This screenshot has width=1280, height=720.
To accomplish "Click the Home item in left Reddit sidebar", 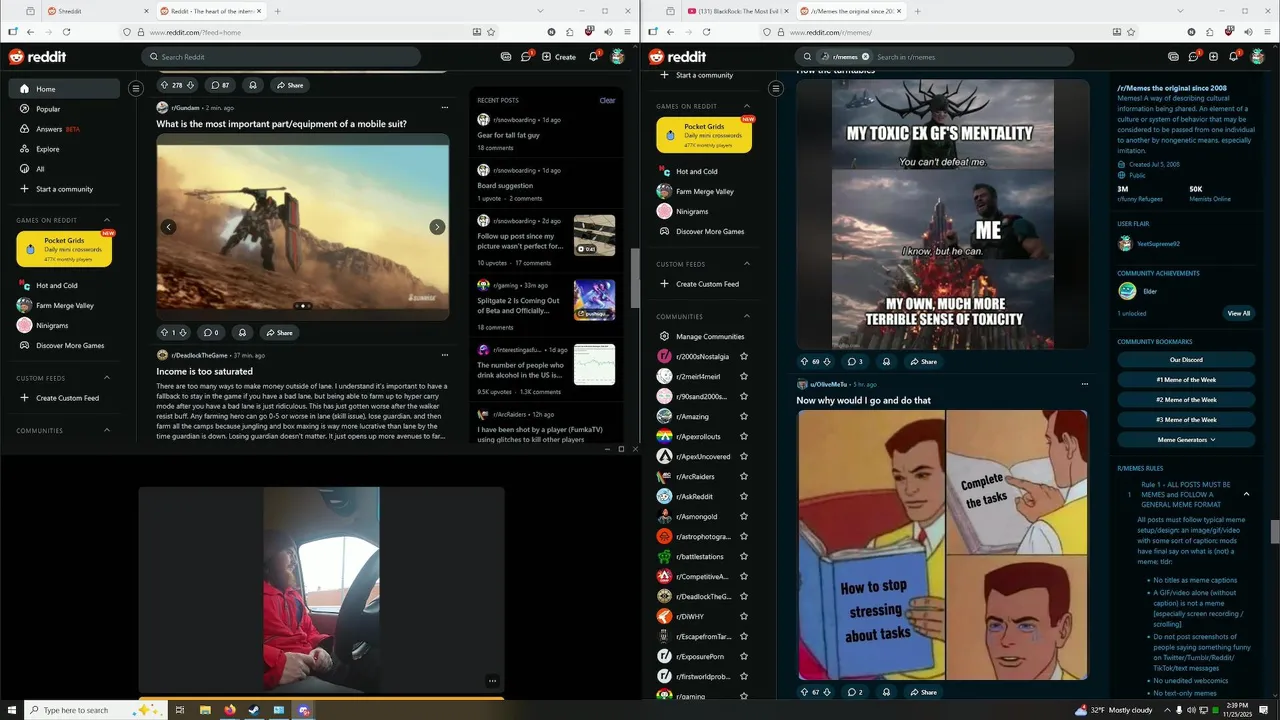I will pyautogui.click(x=64, y=89).
